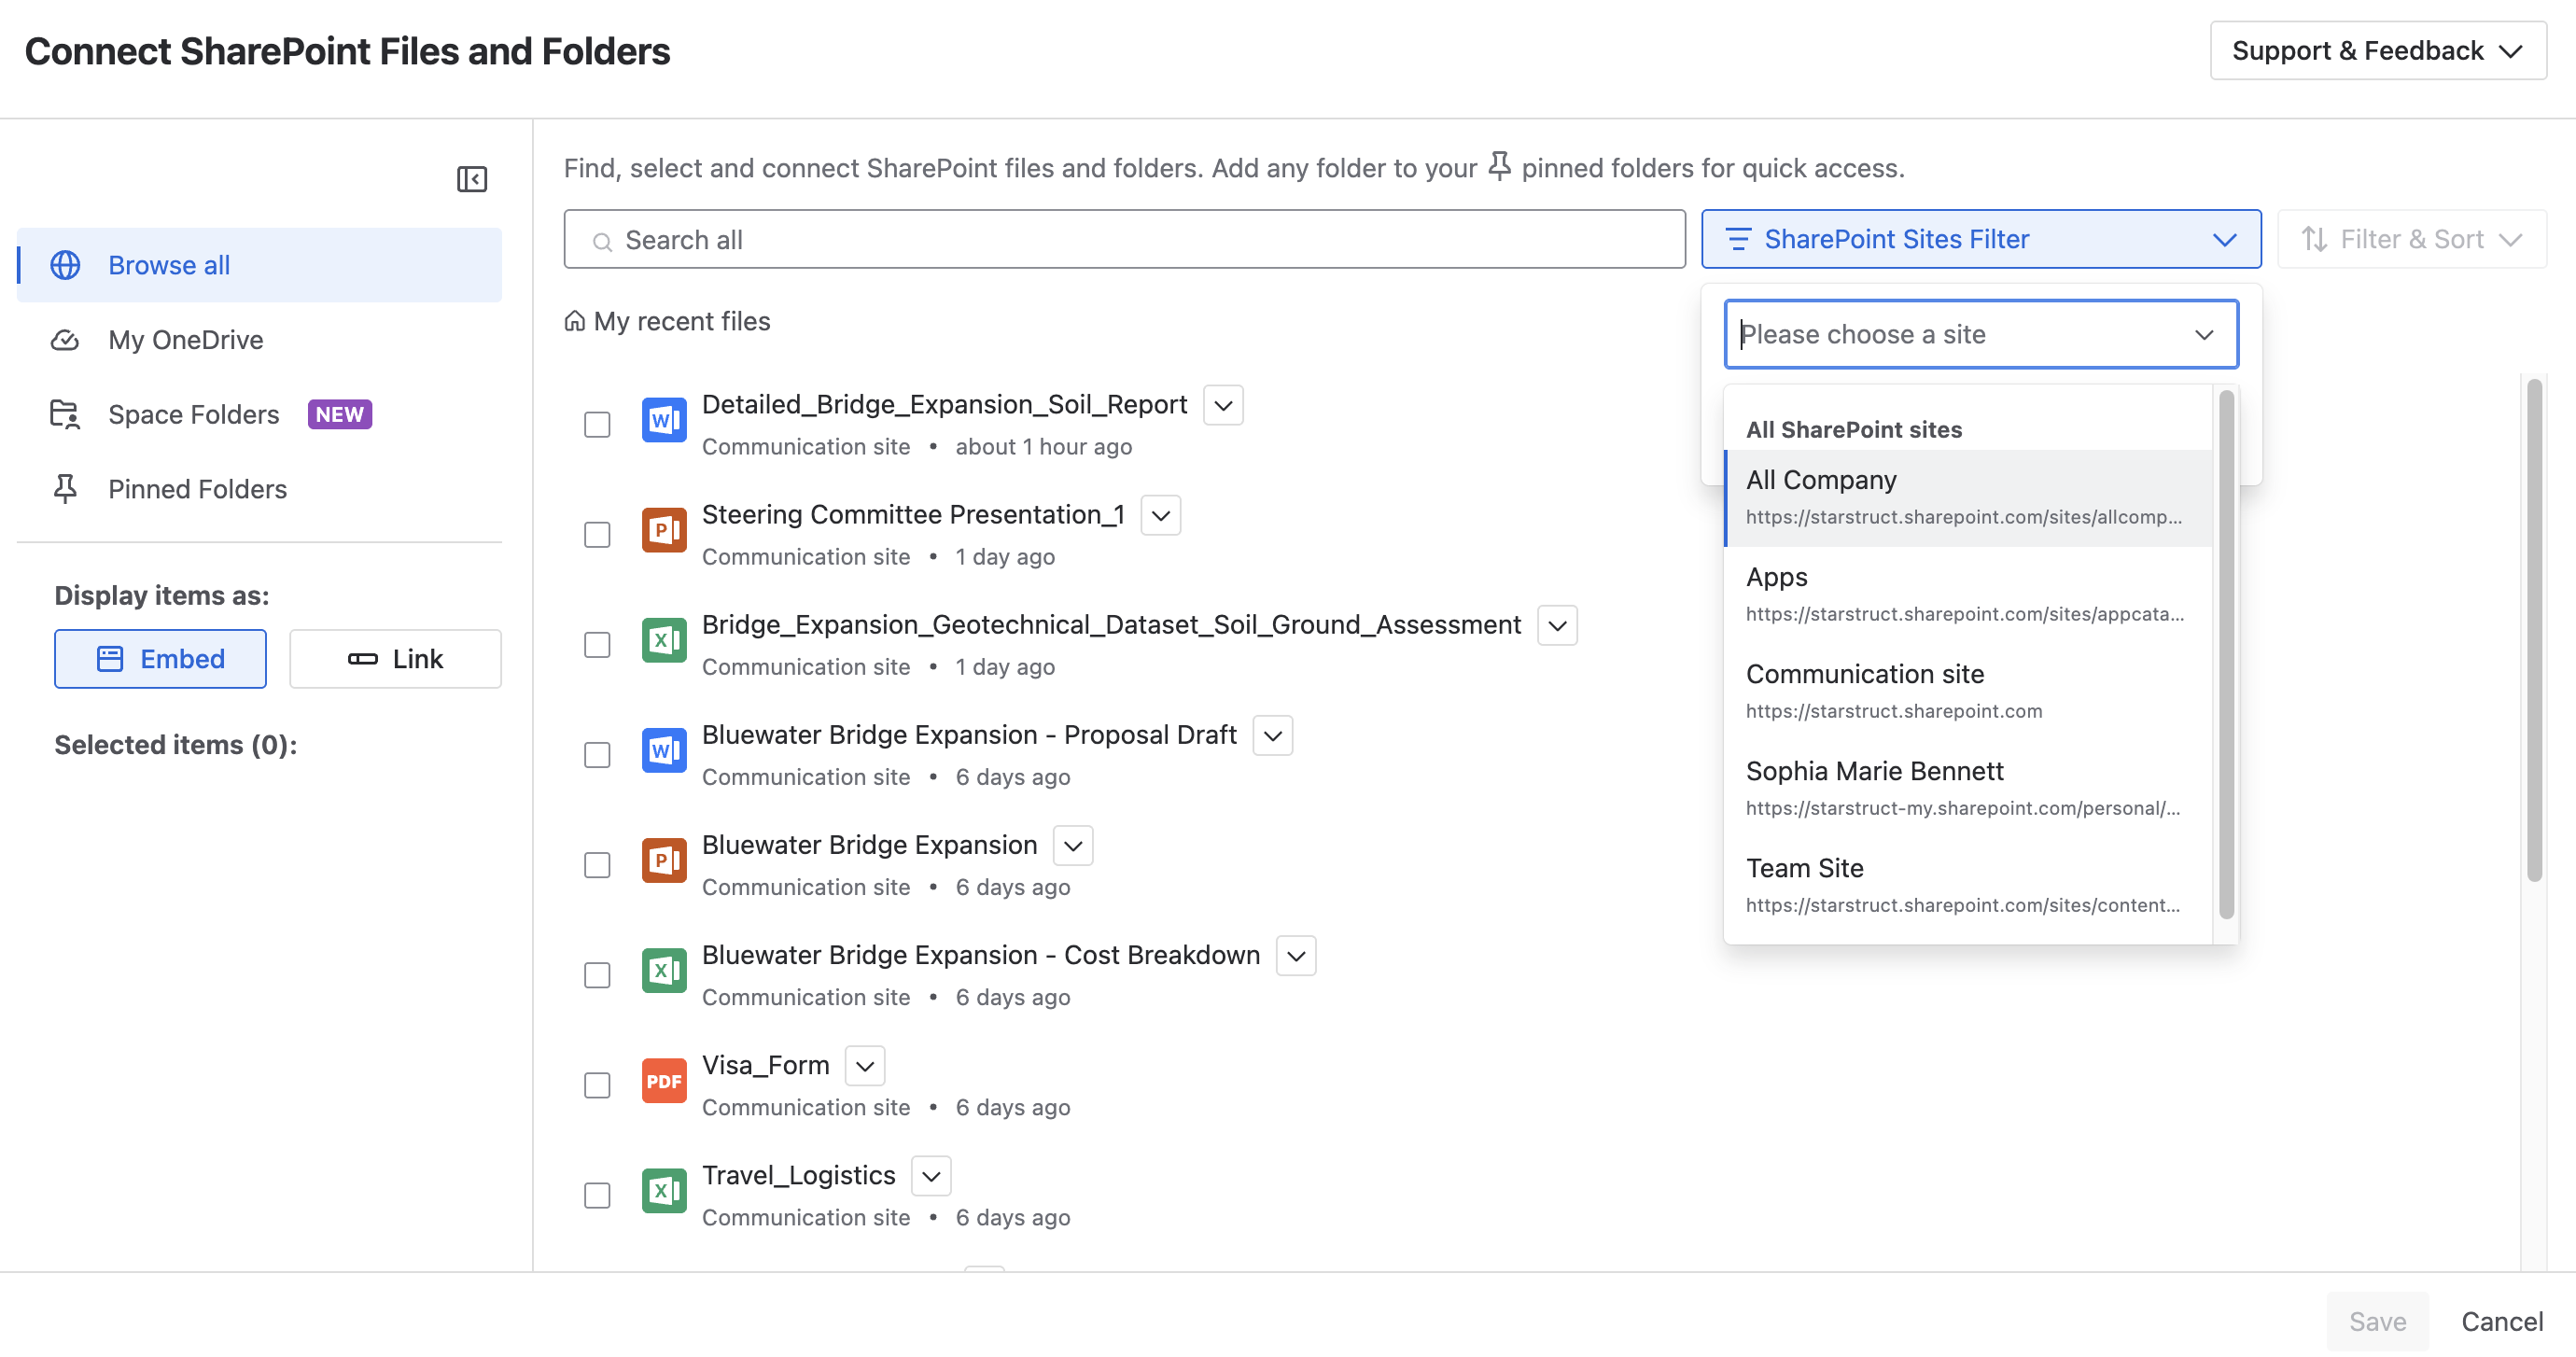The width and height of the screenshot is (2576, 1357).
Task: Click PowerPoint icon for Bluewater Bridge Expansion
Action: (x=664, y=860)
